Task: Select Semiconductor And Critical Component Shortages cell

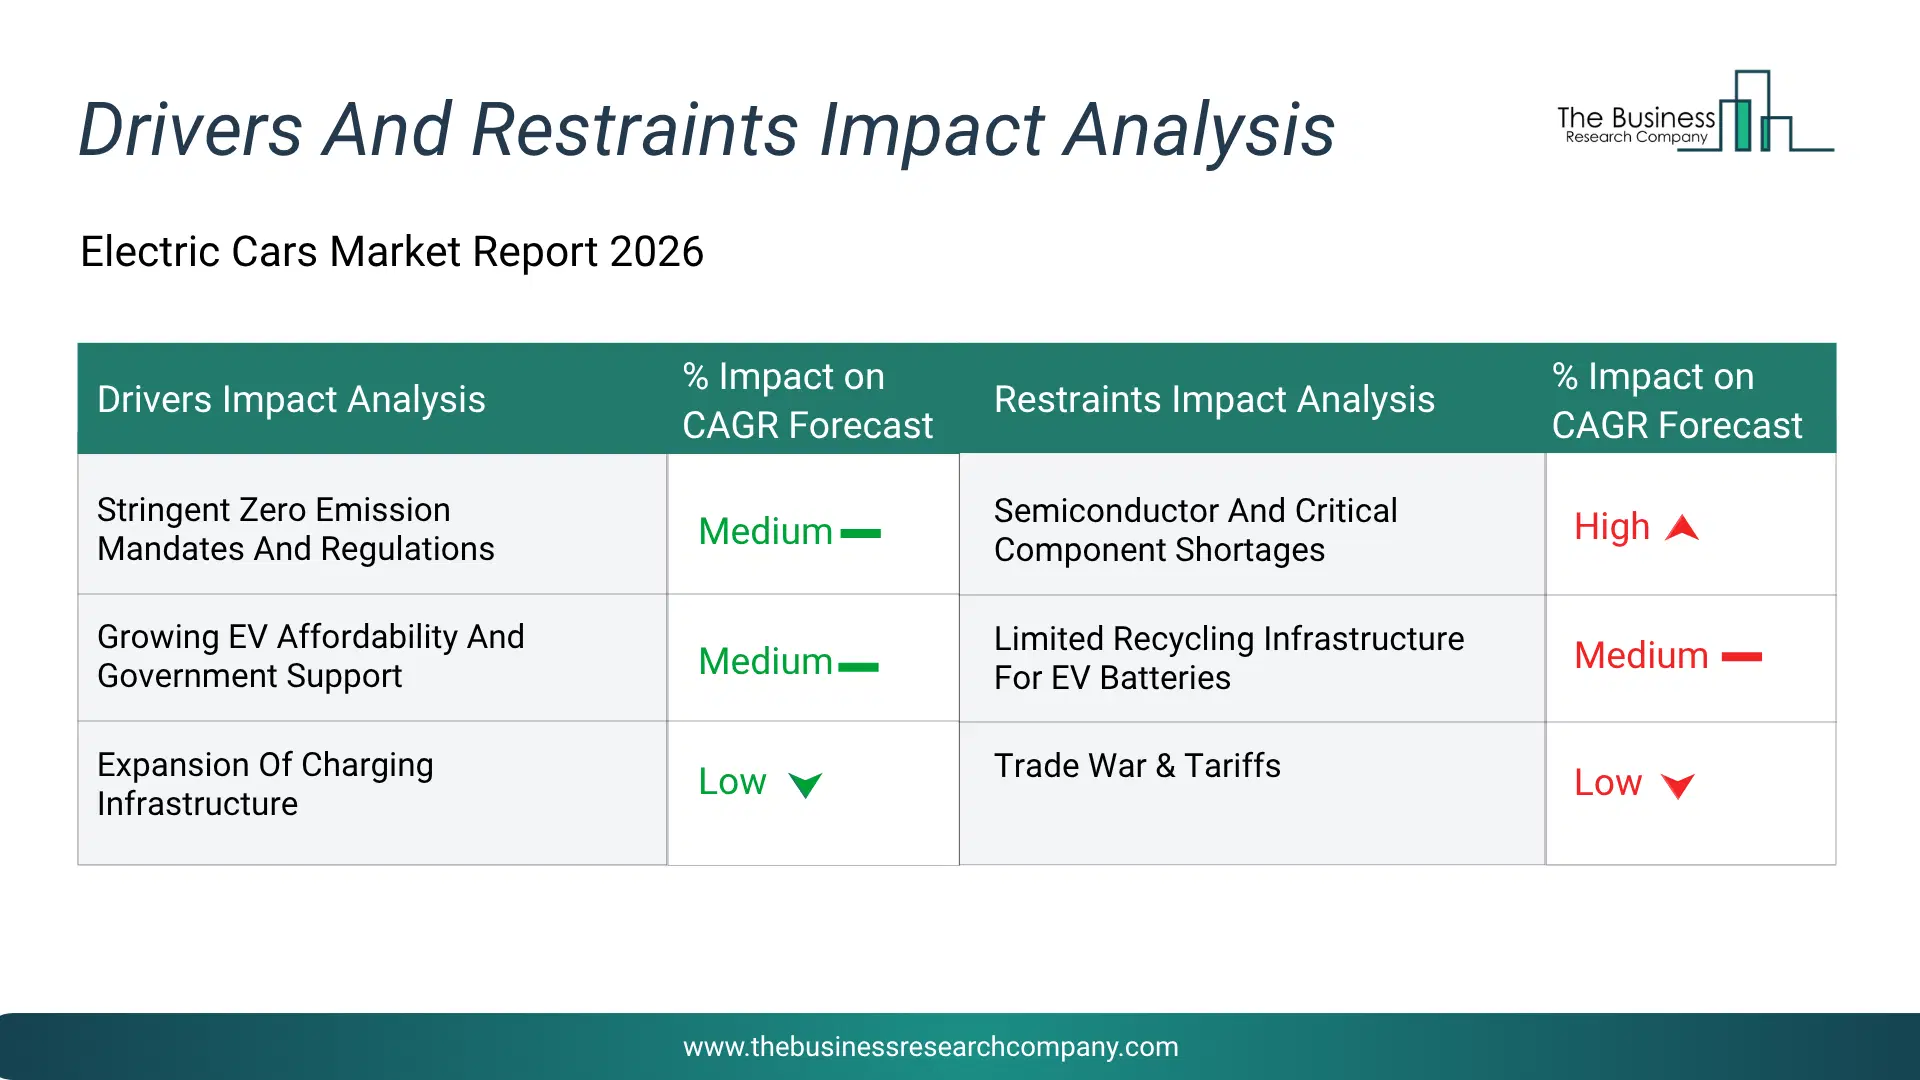Action: (x=1252, y=524)
